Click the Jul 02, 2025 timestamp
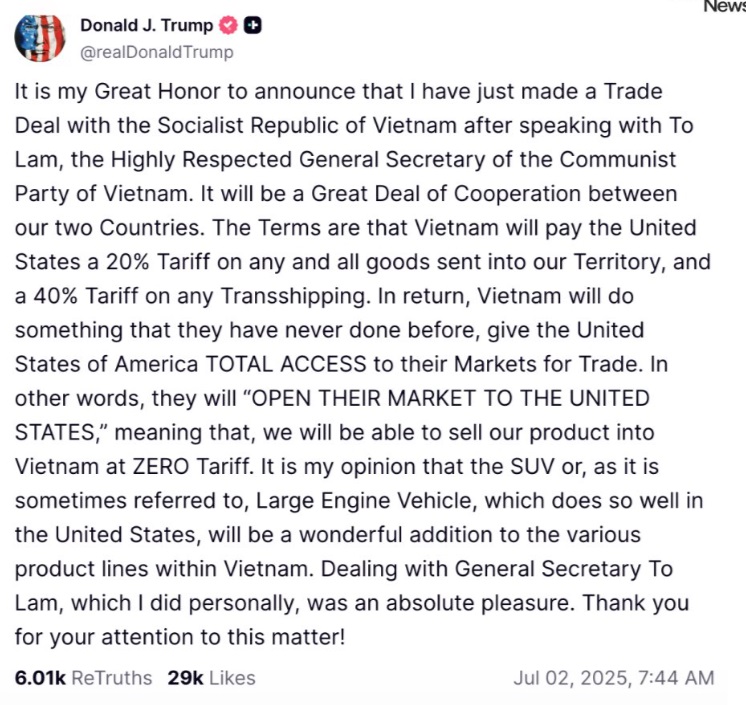 tap(614, 677)
